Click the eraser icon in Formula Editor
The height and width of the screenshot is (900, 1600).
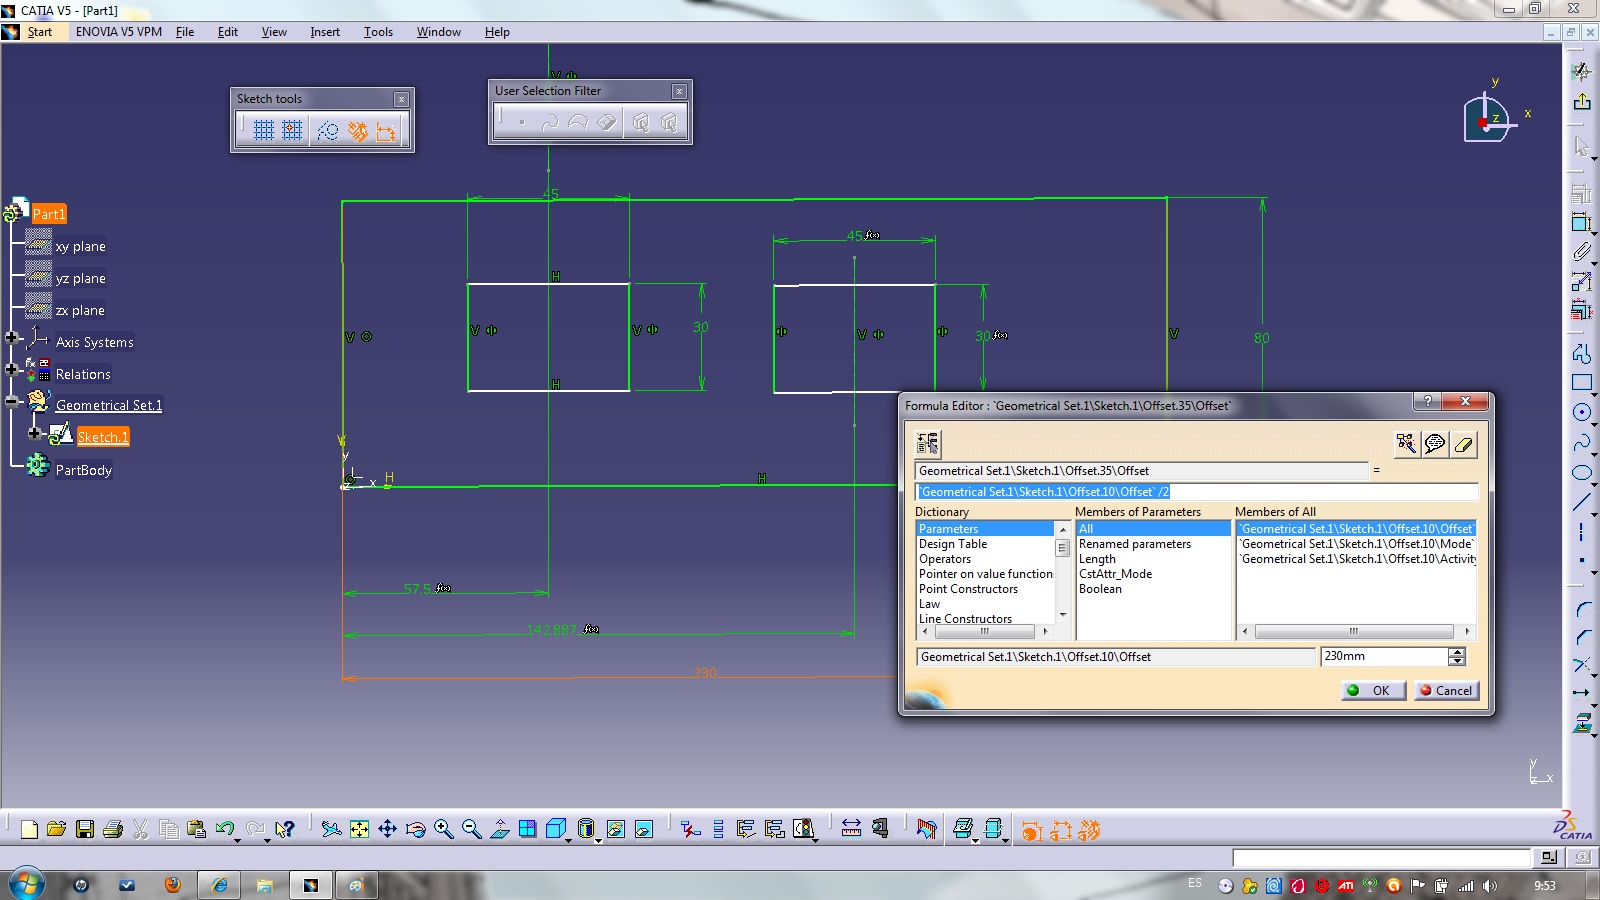click(1463, 443)
